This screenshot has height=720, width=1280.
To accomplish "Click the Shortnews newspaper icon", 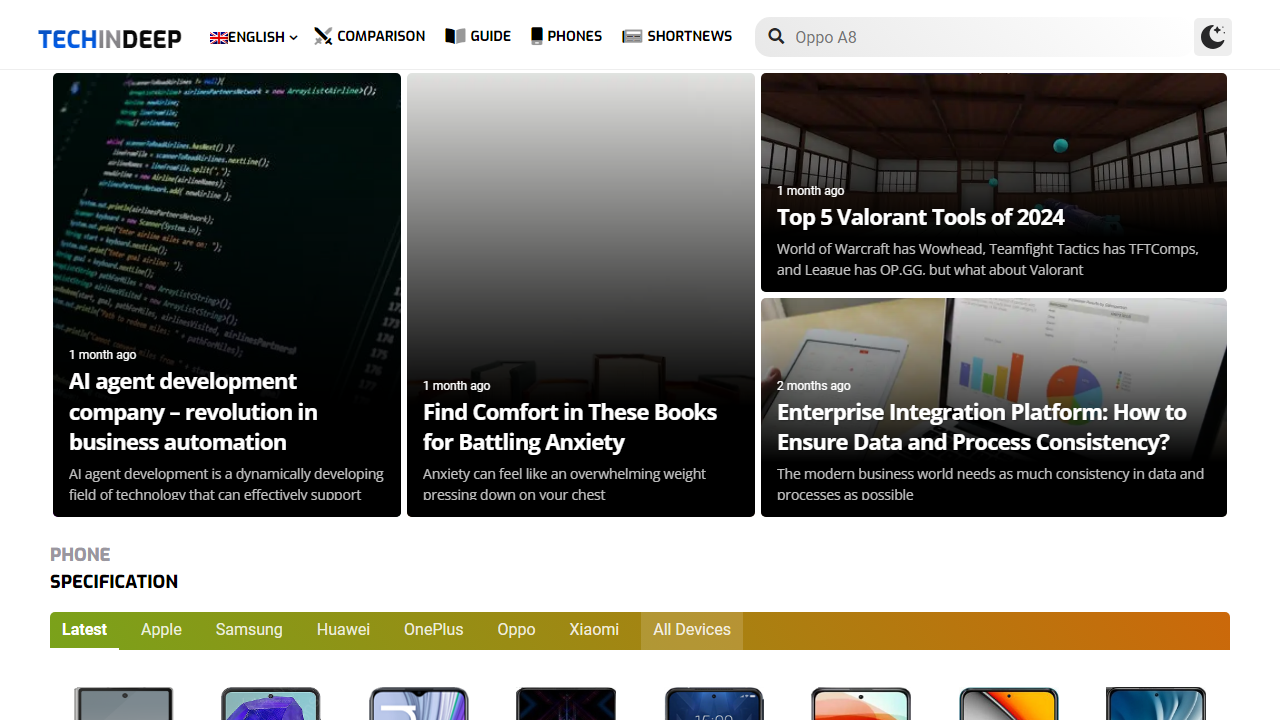I will [x=632, y=37].
